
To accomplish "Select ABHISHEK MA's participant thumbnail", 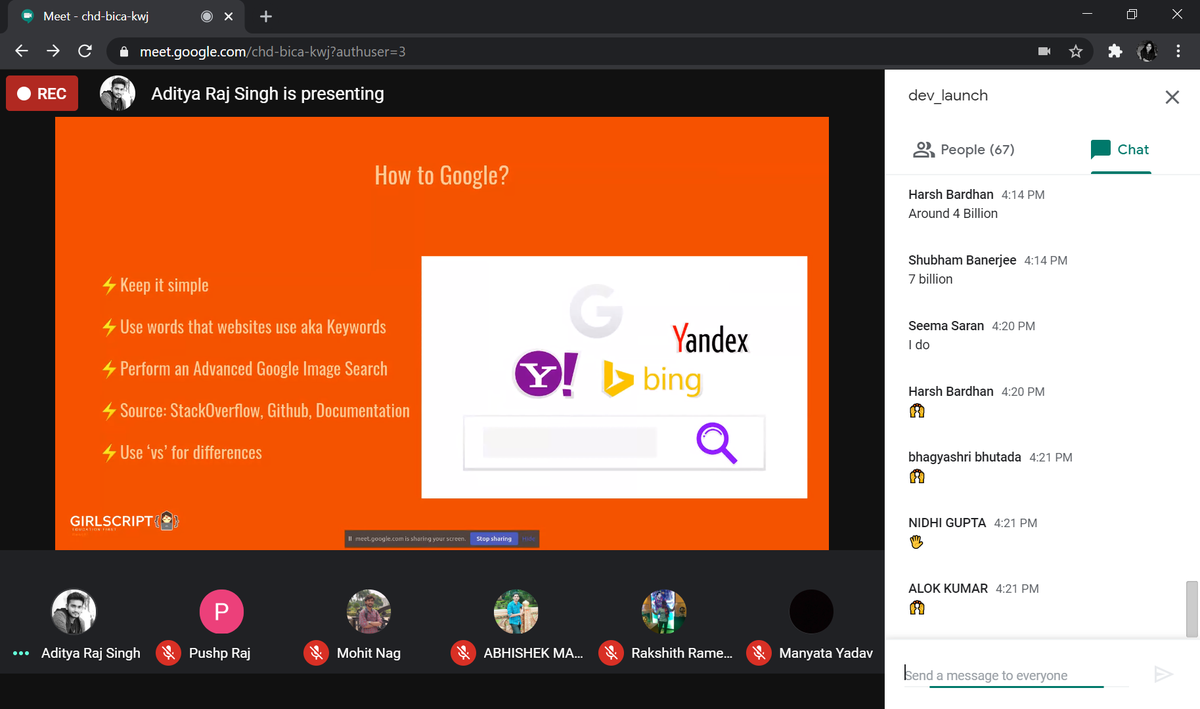I will tap(516, 612).
